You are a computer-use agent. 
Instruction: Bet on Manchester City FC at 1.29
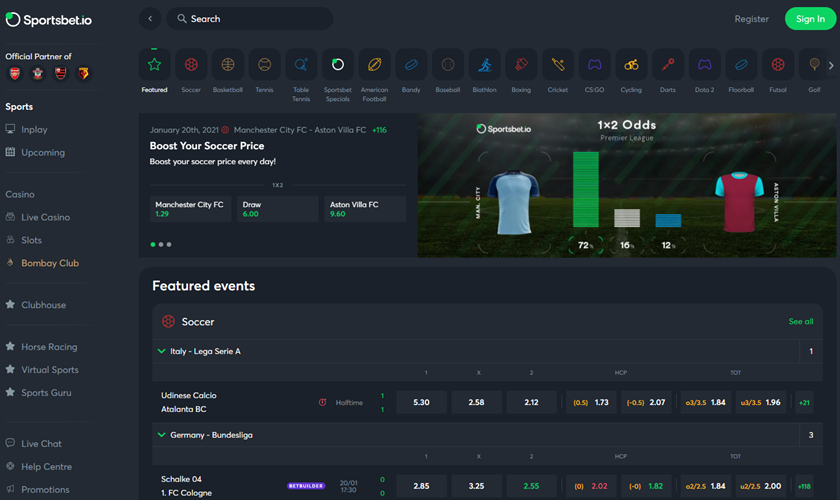click(x=190, y=209)
